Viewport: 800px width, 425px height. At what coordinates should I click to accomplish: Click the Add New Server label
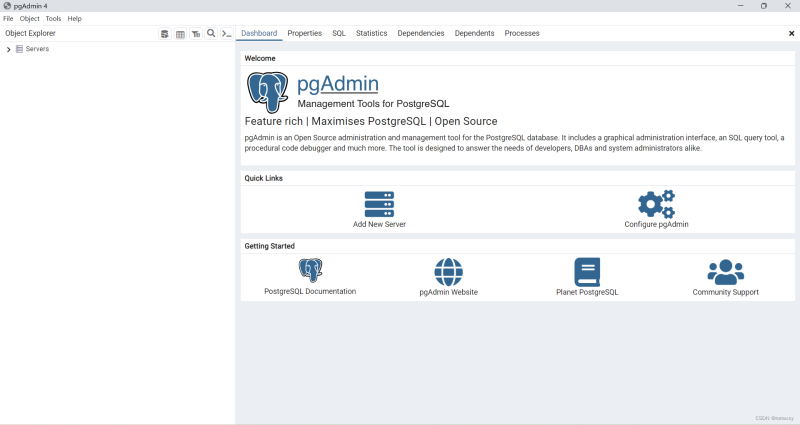379,224
